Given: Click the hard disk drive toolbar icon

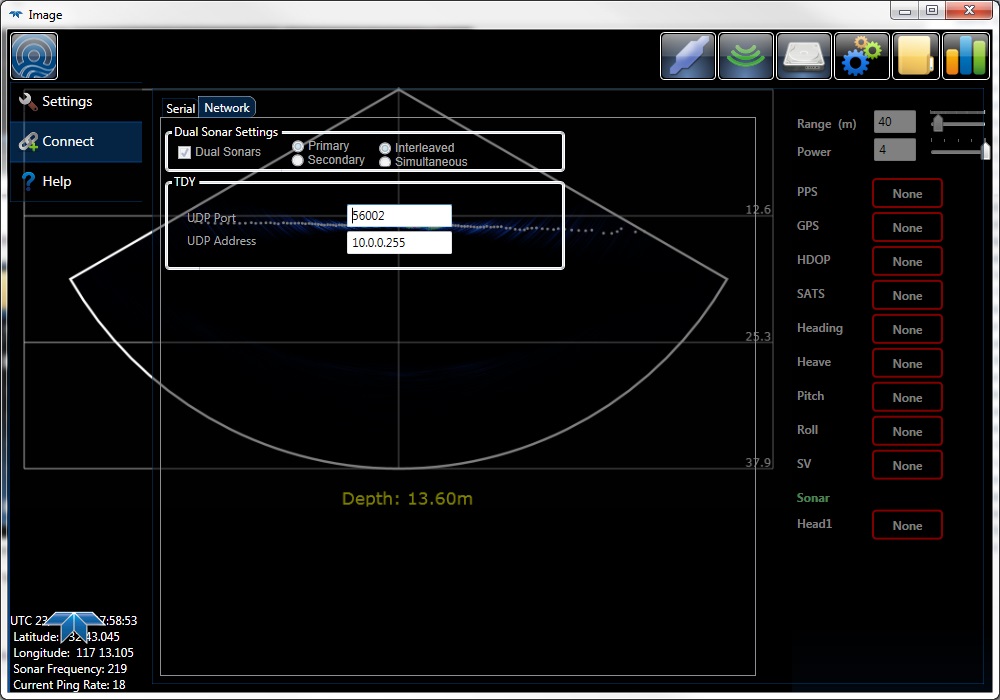Looking at the screenshot, I should click(804, 56).
